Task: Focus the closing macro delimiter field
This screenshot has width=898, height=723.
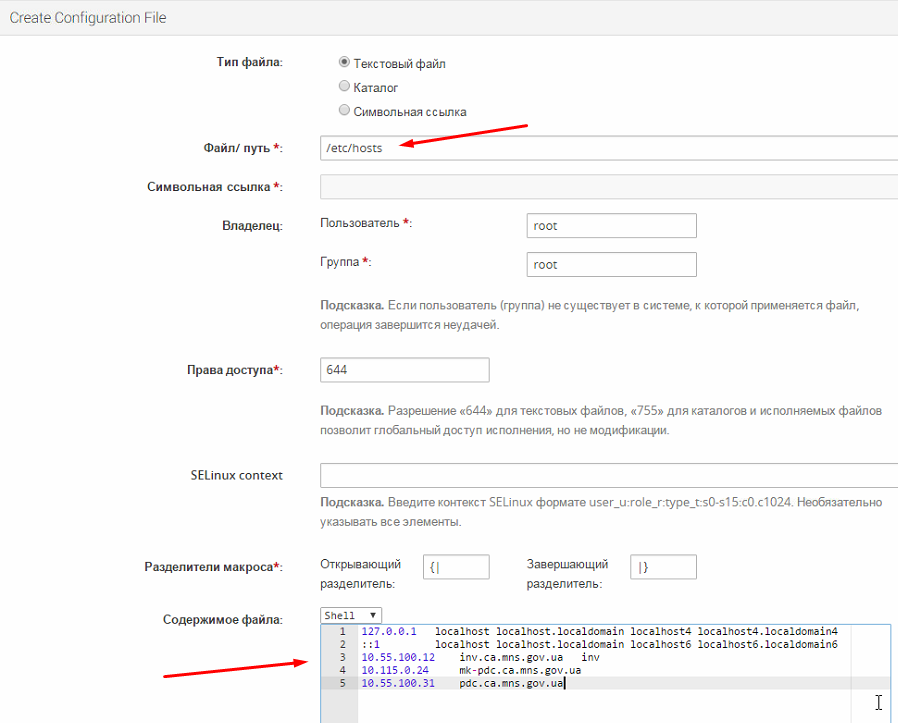Action: click(663, 567)
